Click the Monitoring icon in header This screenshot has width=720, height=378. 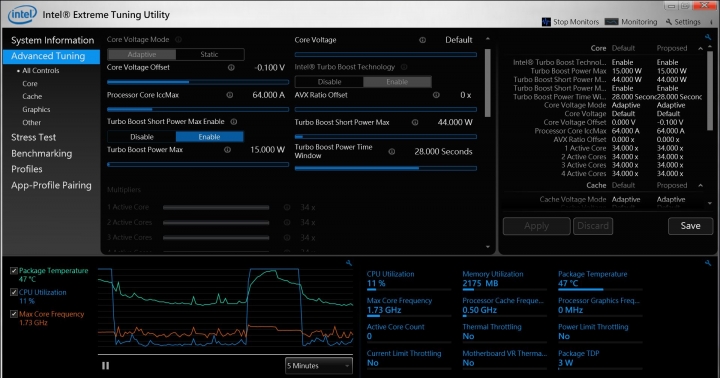coord(612,22)
